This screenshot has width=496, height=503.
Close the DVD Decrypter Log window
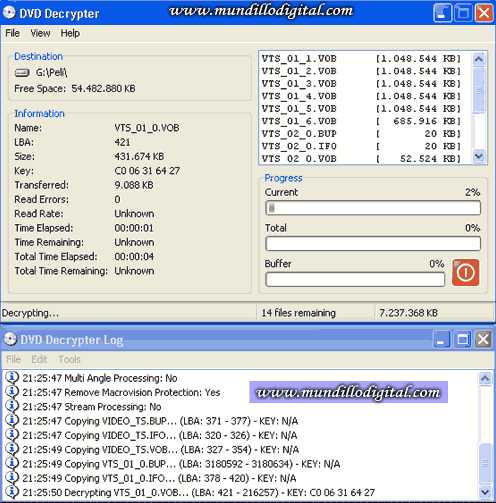(x=483, y=340)
